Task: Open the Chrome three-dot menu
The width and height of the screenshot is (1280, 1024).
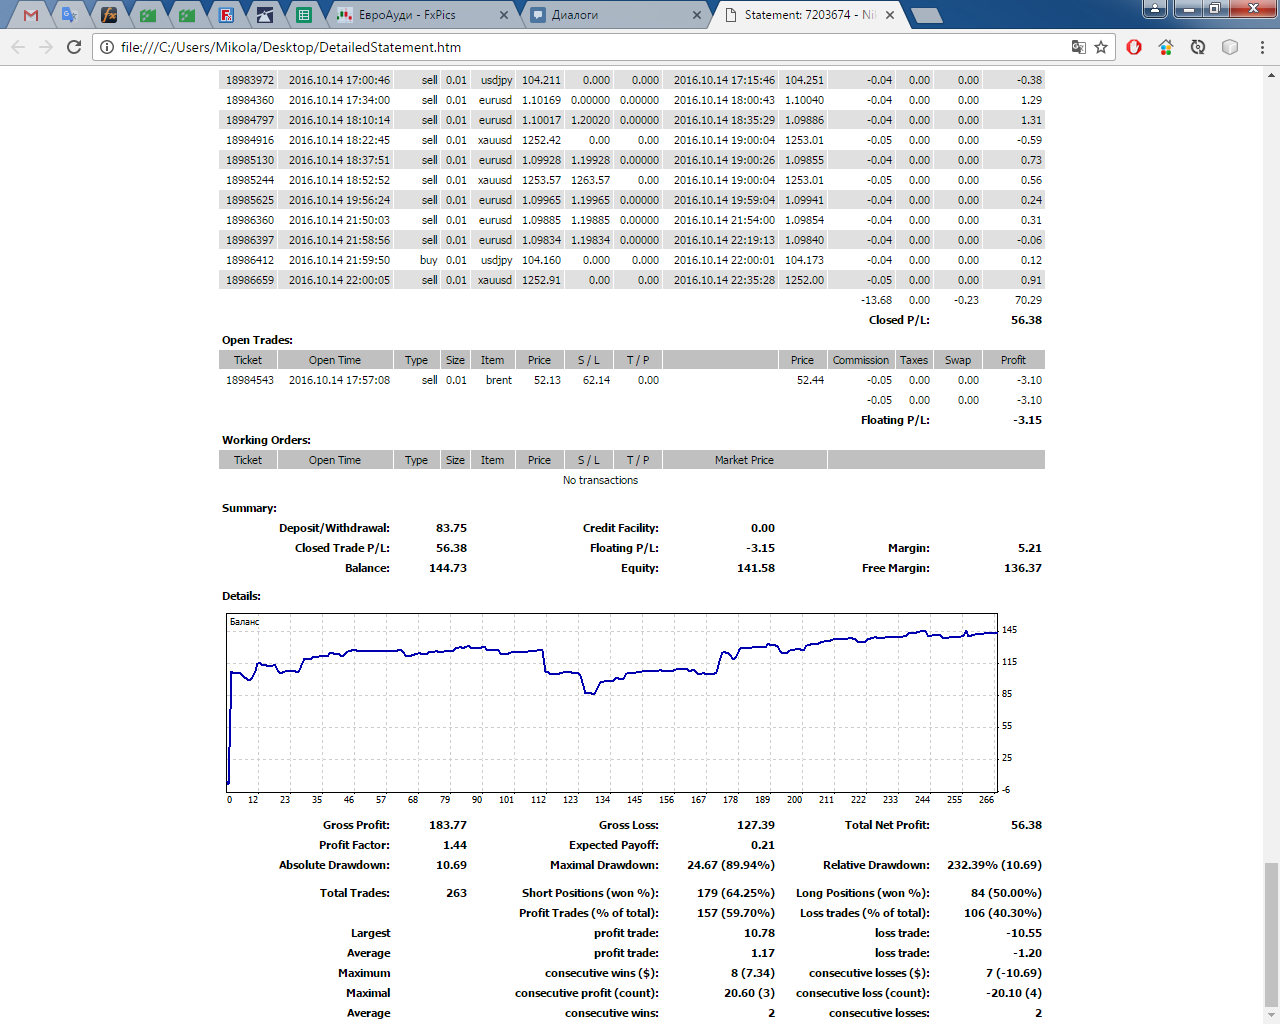Action: tap(1262, 47)
